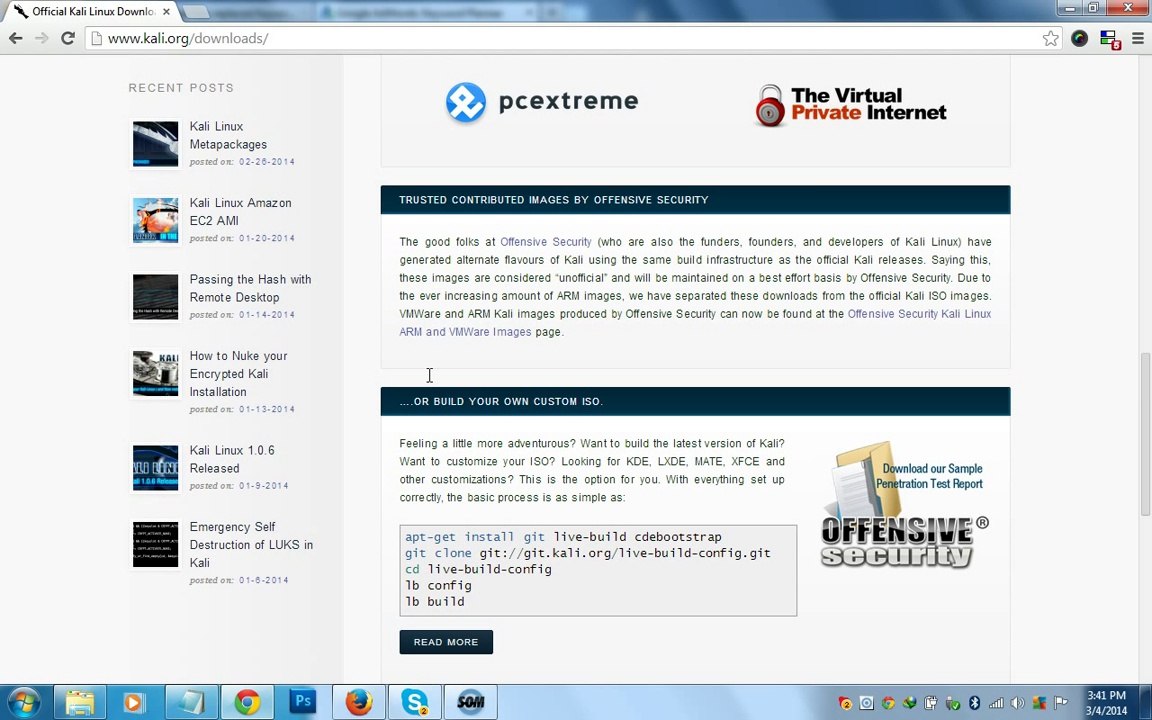
Task: Click the '....OR BUILD YOUR OWN CUSTOM ISO.' header
Action: click(x=695, y=401)
